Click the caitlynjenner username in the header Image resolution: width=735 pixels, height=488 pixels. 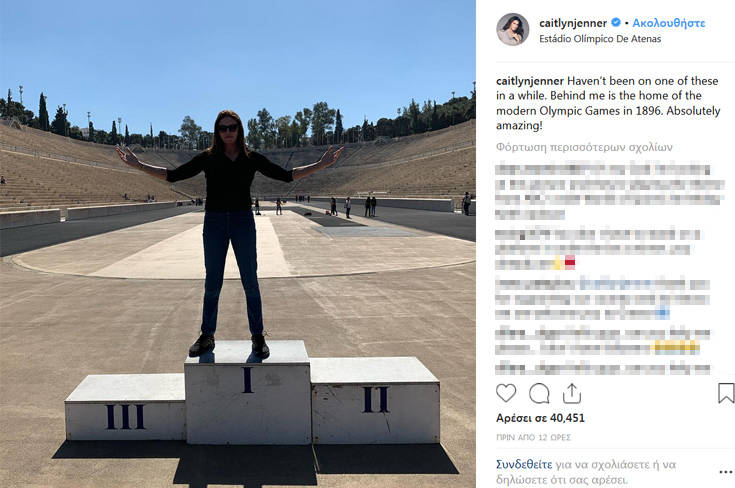(x=573, y=23)
